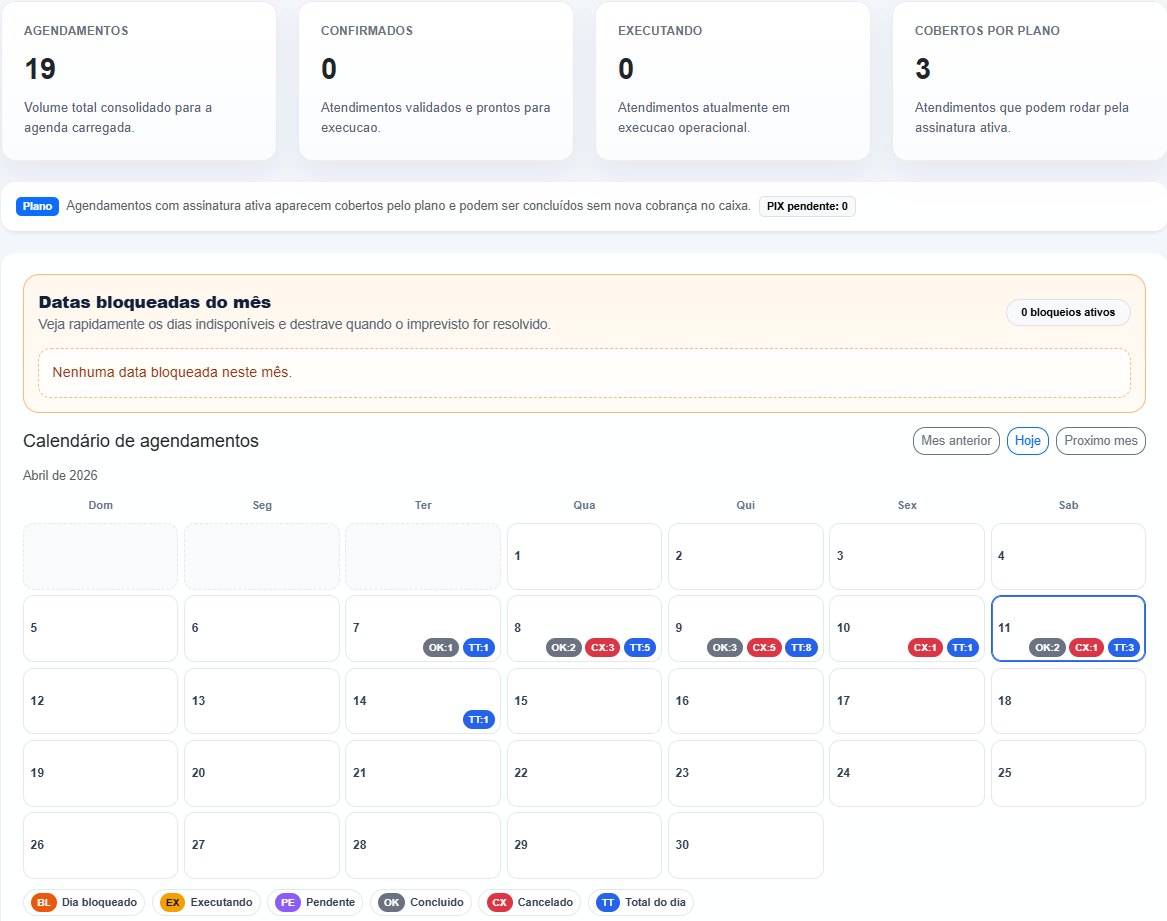Click the PIX pendente: 0 badge
1167x921 pixels.
click(x=806, y=207)
